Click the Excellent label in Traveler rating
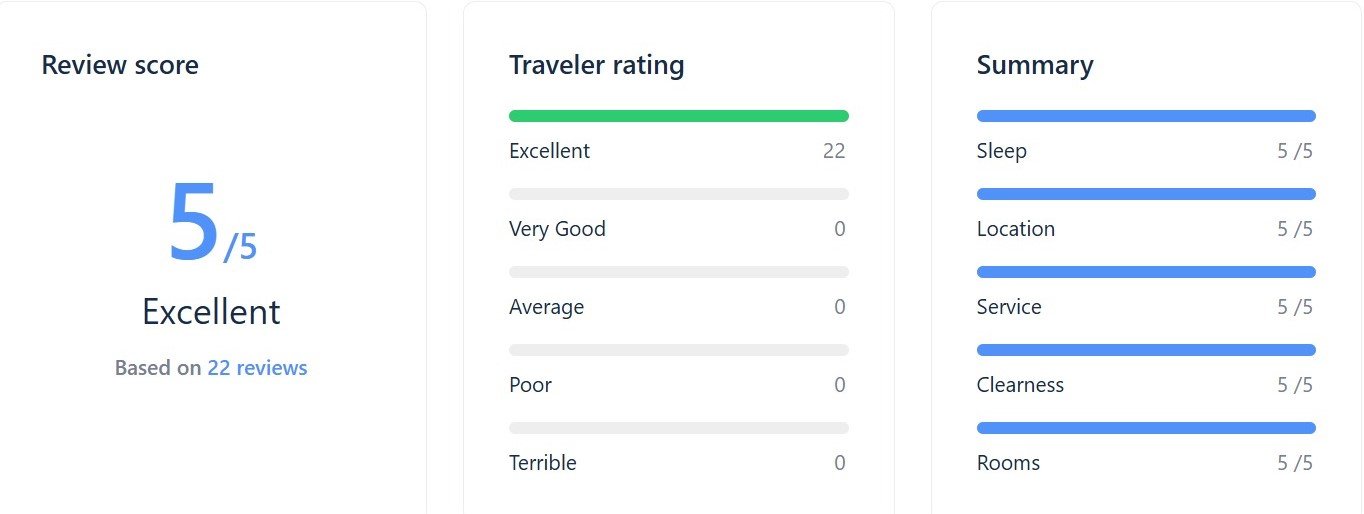The image size is (1364, 514). [549, 151]
